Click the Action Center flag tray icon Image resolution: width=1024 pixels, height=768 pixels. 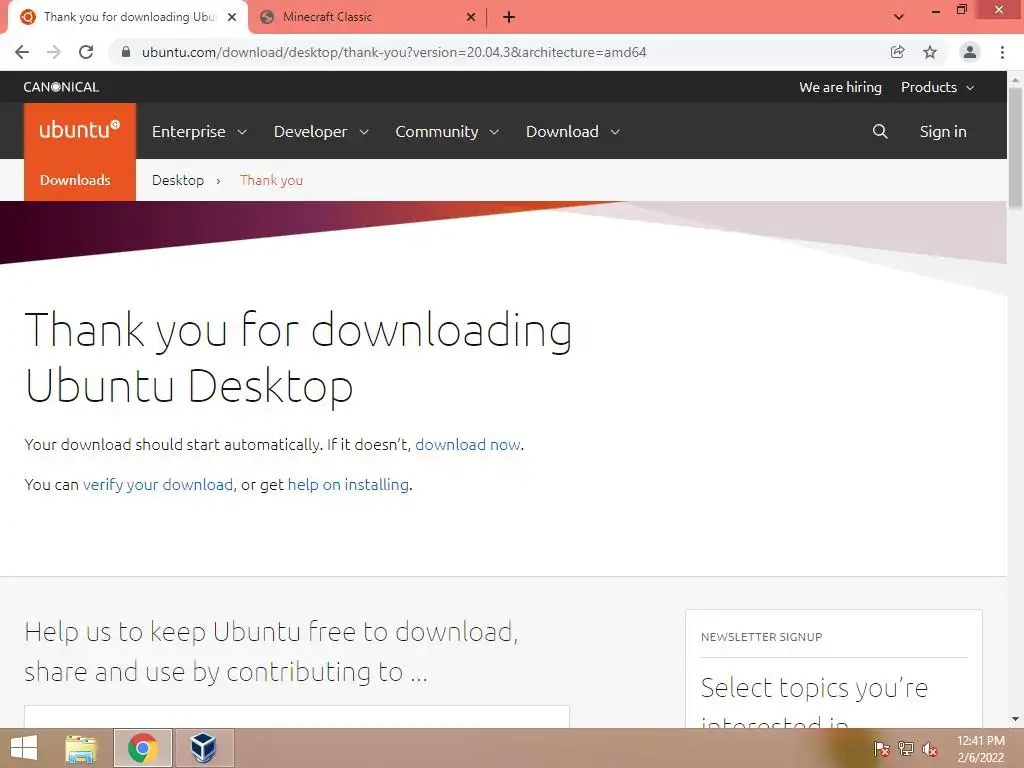tap(882, 748)
